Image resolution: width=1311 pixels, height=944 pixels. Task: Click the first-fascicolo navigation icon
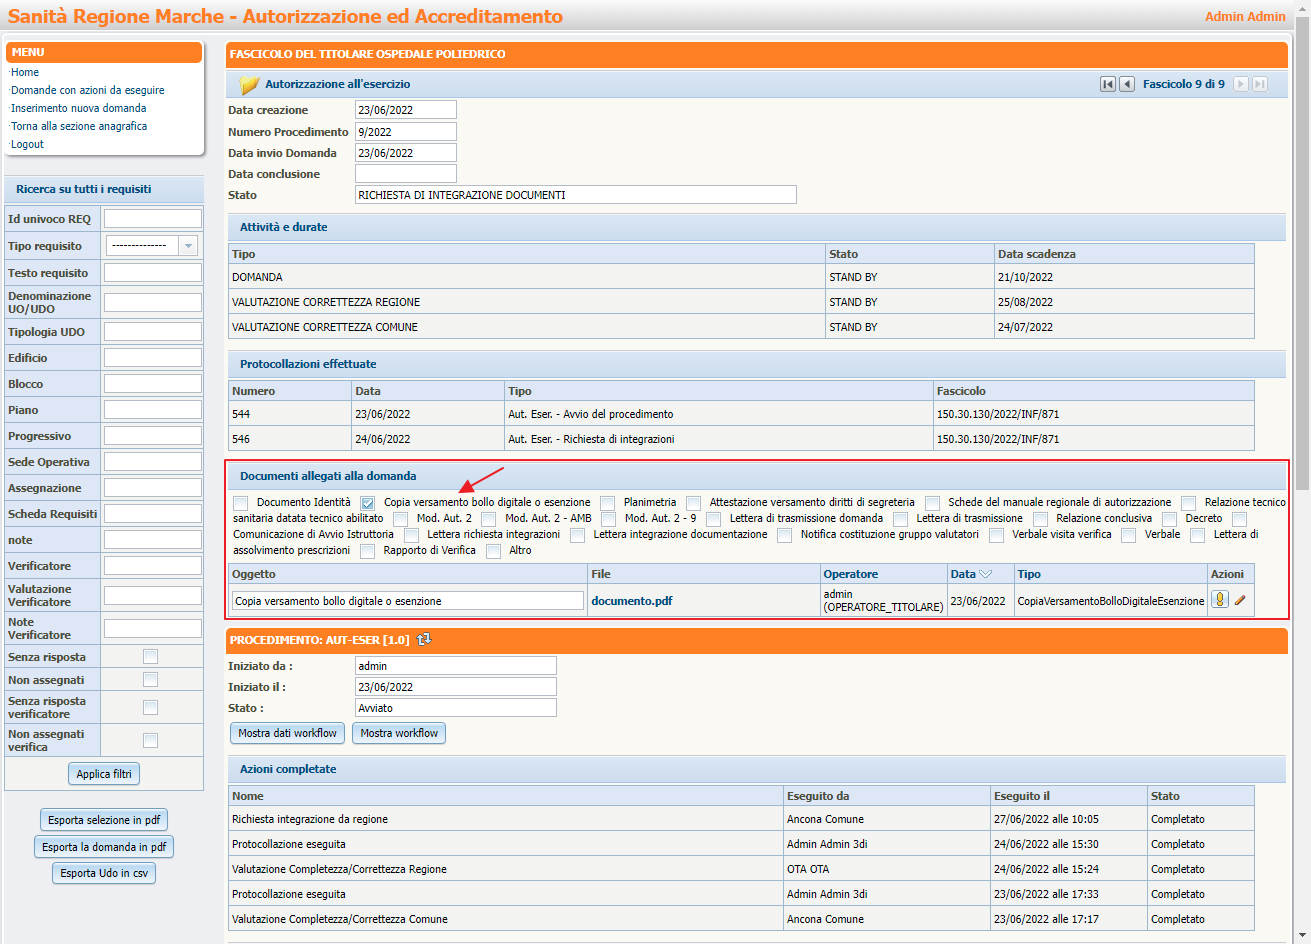pyautogui.click(x=1107, y=83)
